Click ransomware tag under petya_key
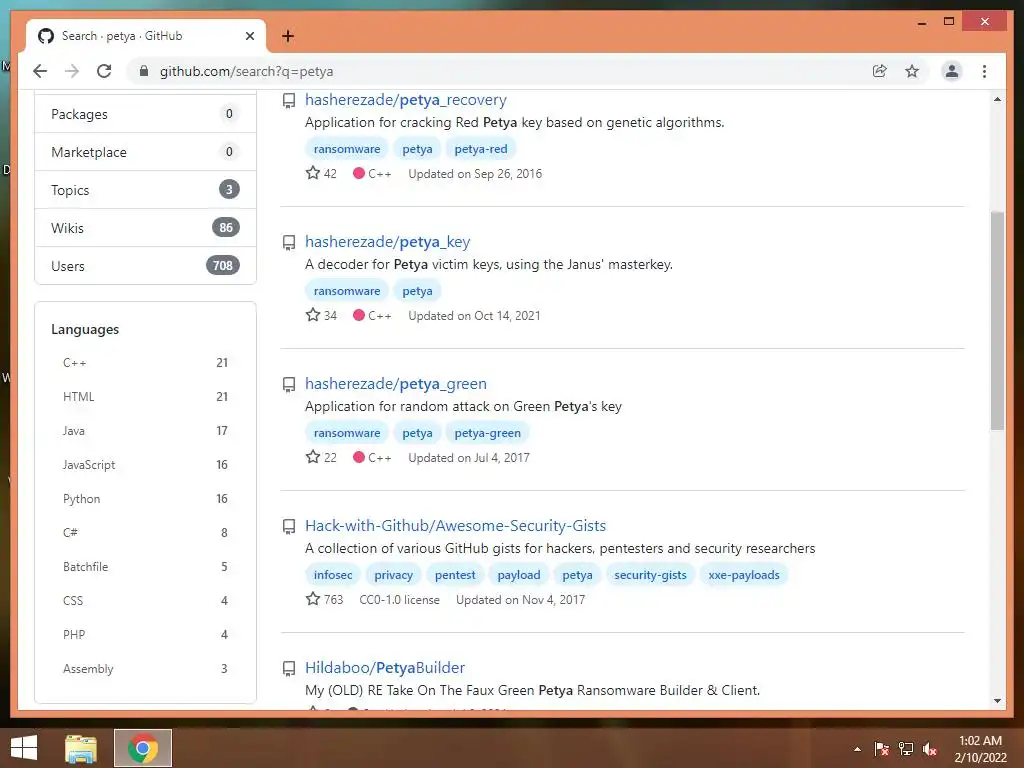The image size is (1024, 768). [347, 291]
